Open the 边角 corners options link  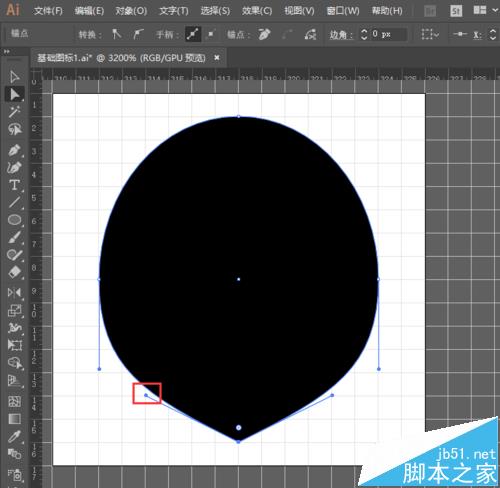(341, 35)
